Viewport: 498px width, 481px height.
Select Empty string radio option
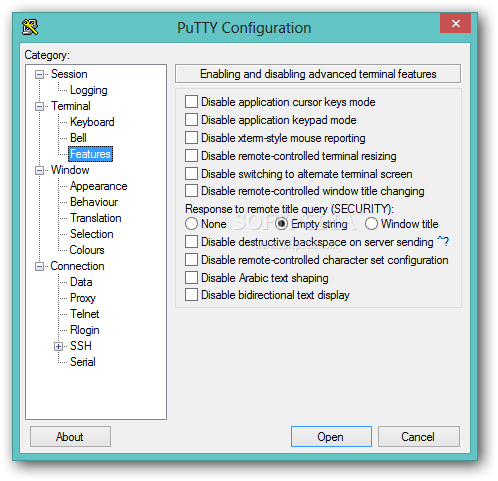tap(281, 224)
